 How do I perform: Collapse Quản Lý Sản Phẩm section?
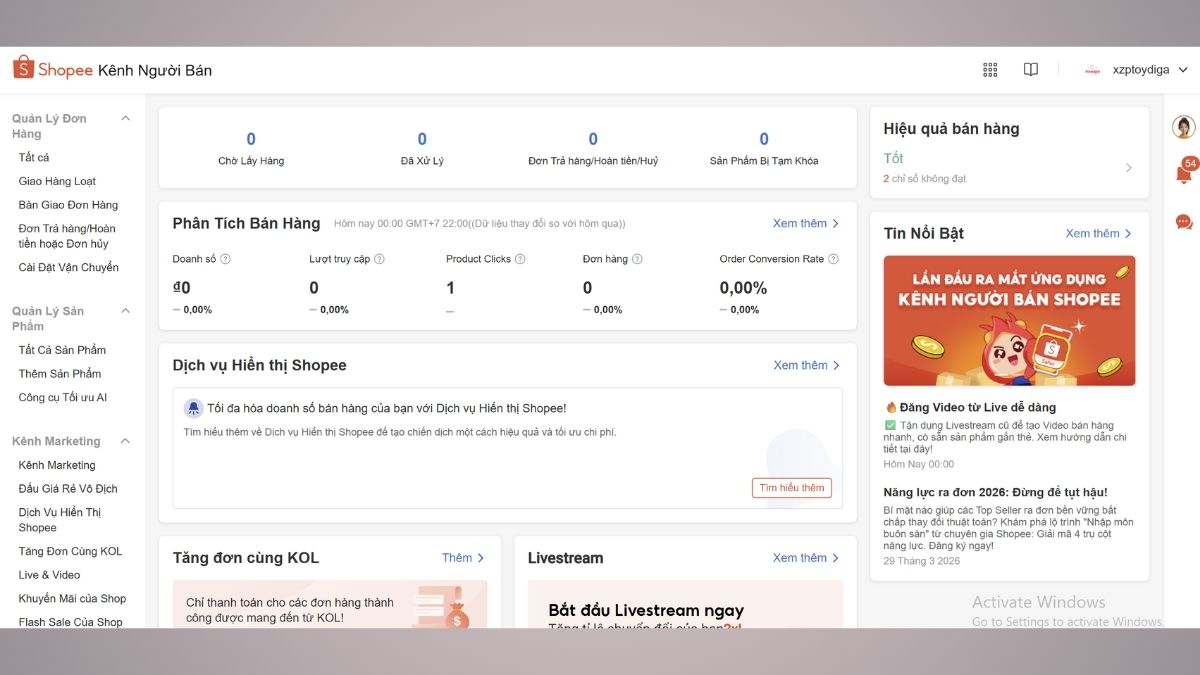pyautogui.click(x=126, y=311)
